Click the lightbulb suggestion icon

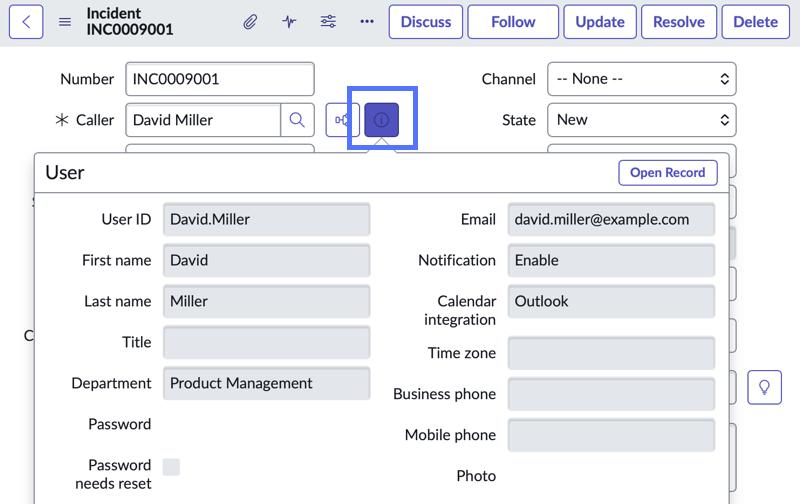click(764, 387)
